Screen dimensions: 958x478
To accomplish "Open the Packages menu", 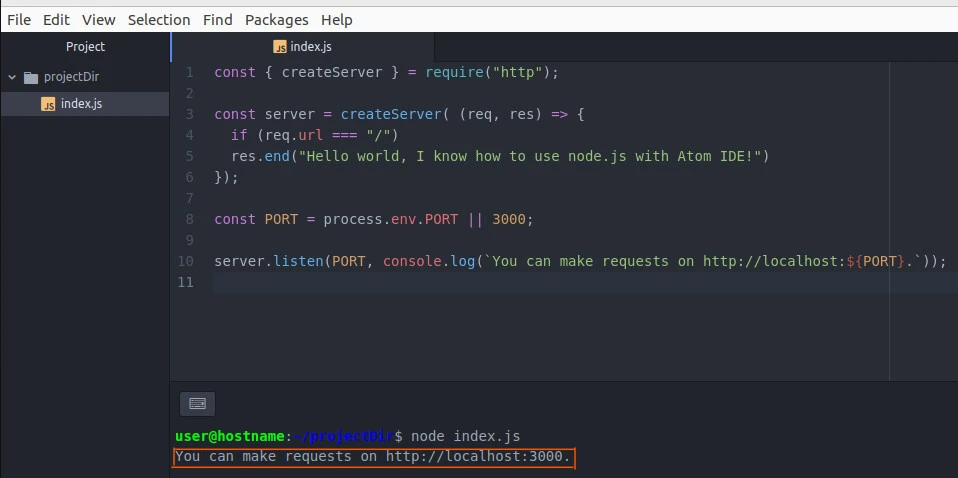I will (x=276, y=19).
